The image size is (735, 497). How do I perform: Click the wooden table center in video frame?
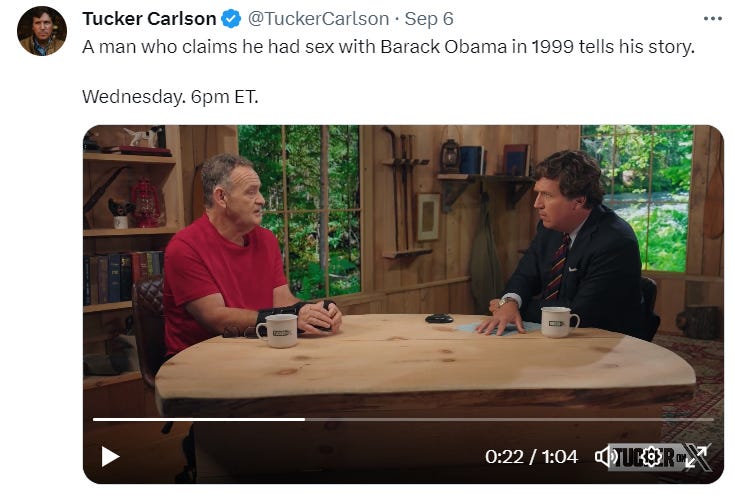[424, 363]
